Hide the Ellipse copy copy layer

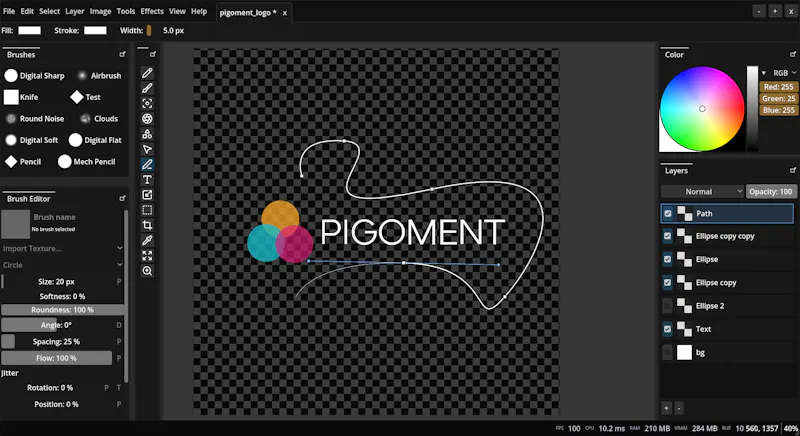click(667, 236)
